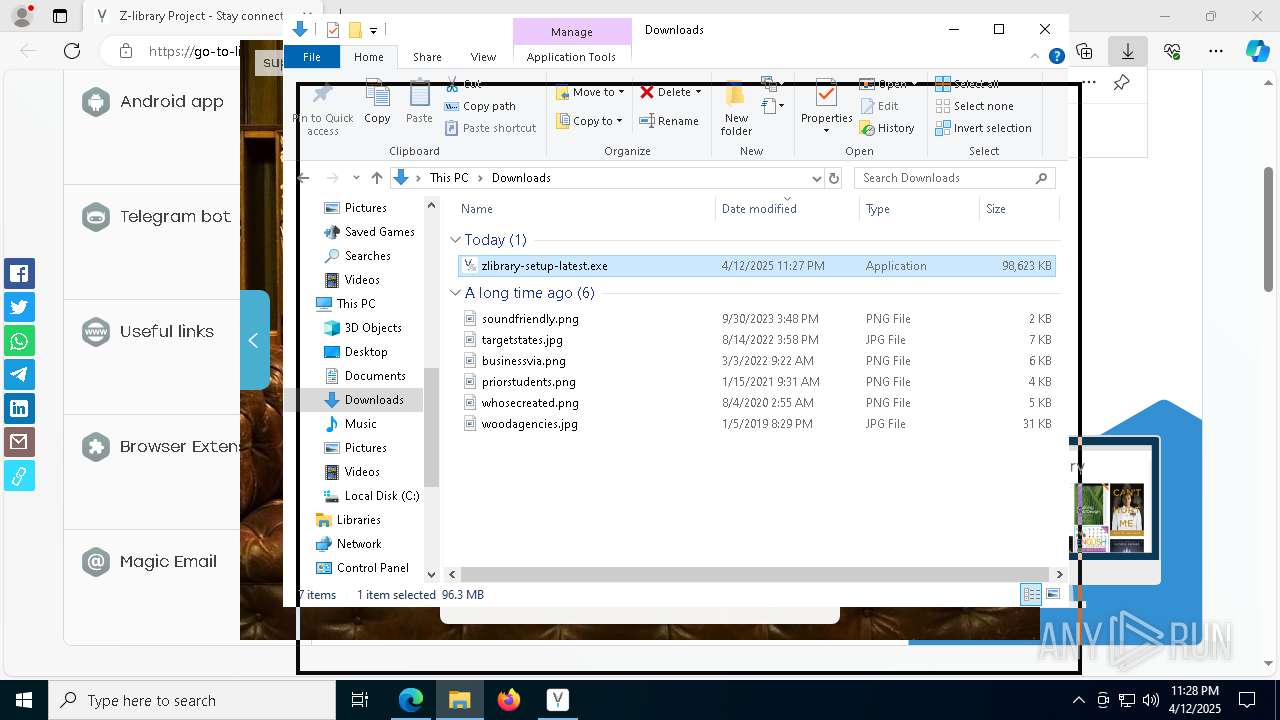Click This PC in address bar
The image size is (1280, 720).
pyautogui.click(x=449, y=178)
